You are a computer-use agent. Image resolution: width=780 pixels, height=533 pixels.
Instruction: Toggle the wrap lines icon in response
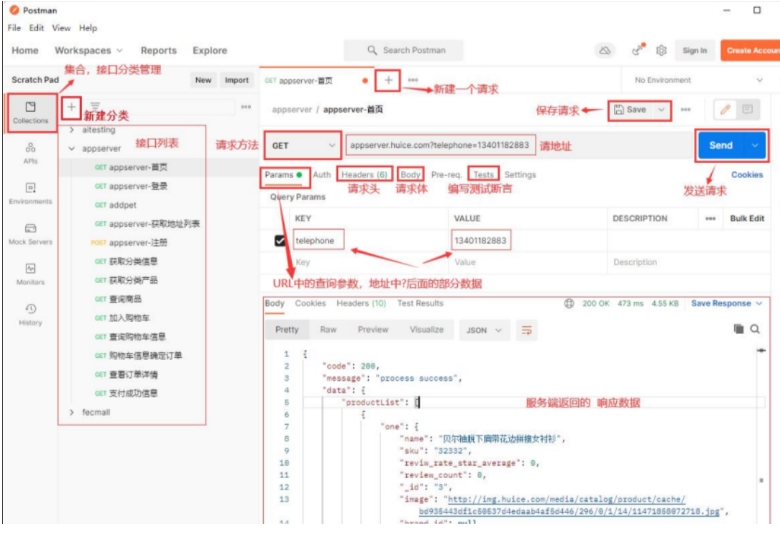tap(526, 330)
